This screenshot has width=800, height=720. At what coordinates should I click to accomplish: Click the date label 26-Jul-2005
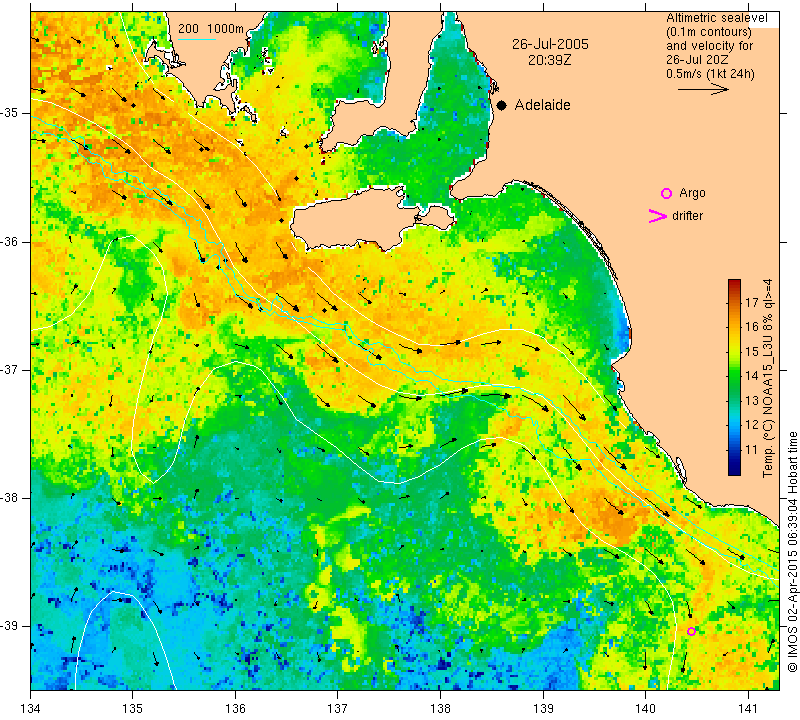[550, 44]
